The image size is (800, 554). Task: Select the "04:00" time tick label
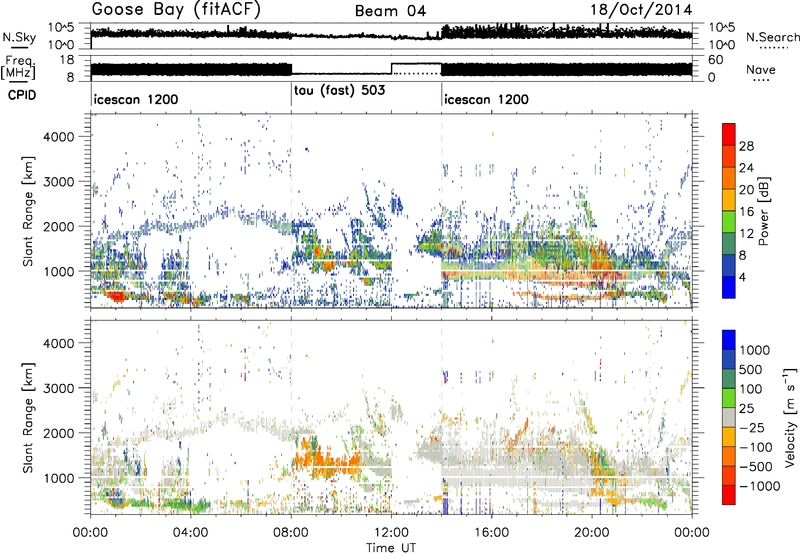[x=190, y=533]
